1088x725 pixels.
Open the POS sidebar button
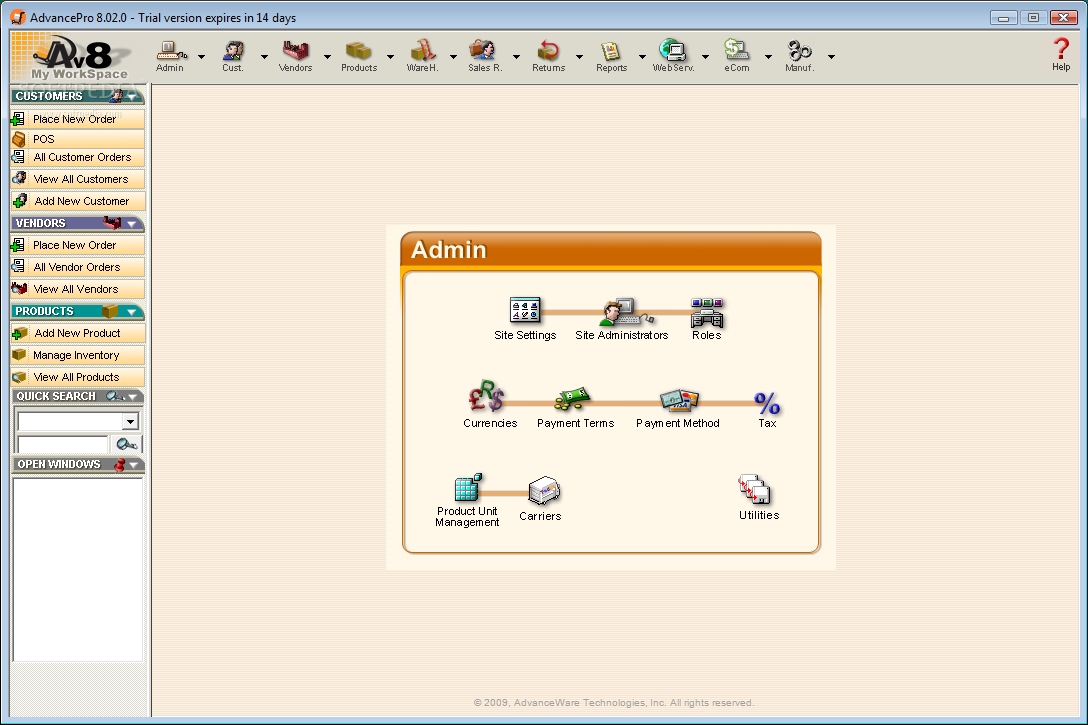[78, 139]
